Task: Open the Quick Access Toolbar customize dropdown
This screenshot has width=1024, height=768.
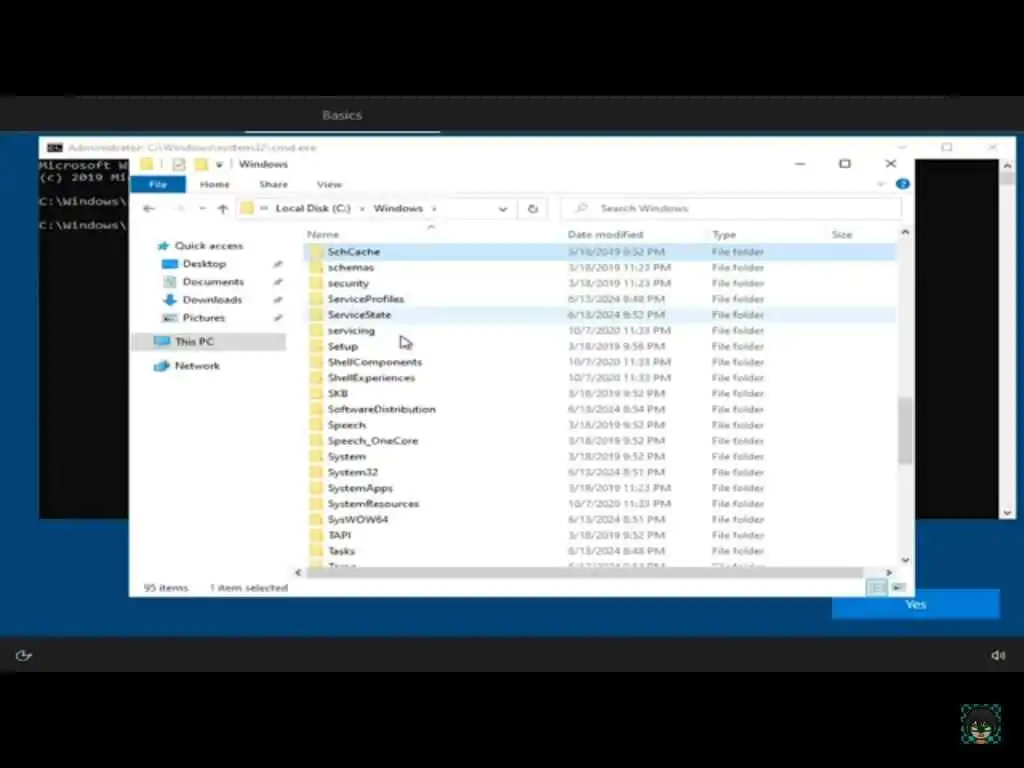Action: (219, 165)
